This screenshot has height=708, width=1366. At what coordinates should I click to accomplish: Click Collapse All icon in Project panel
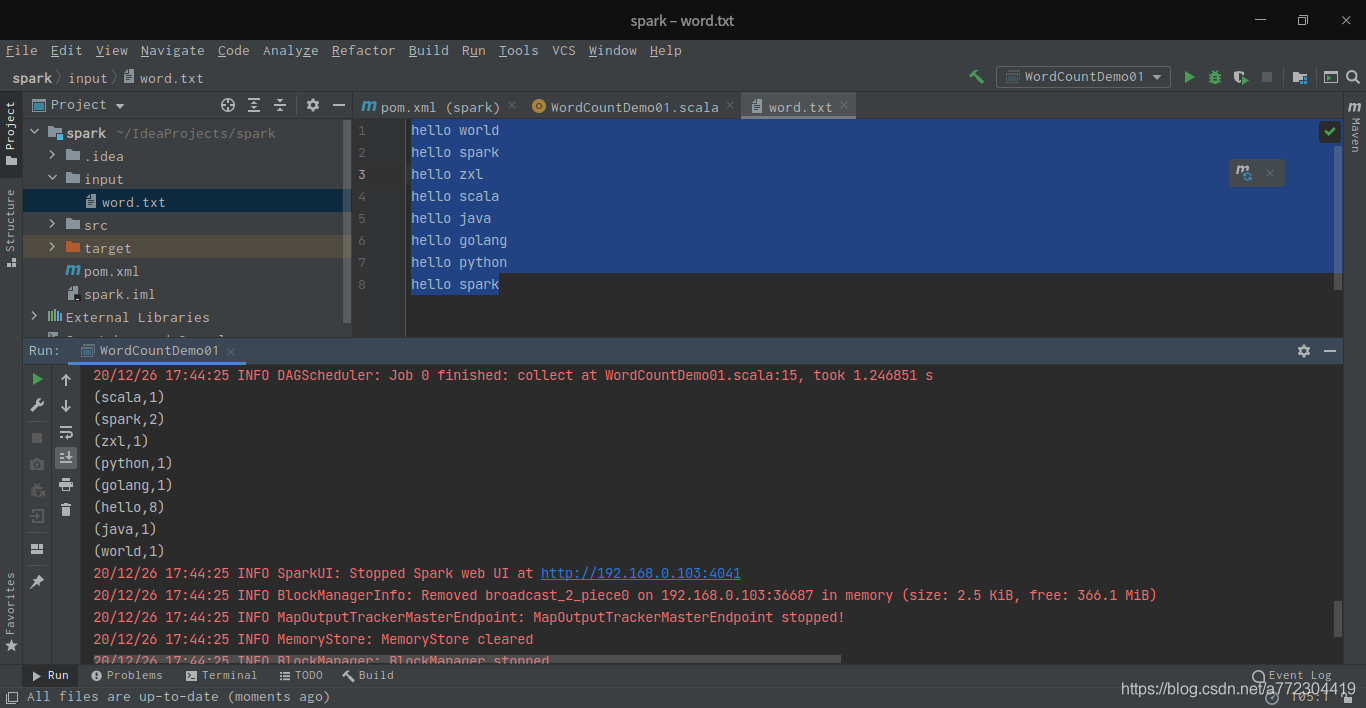(280, 105)
